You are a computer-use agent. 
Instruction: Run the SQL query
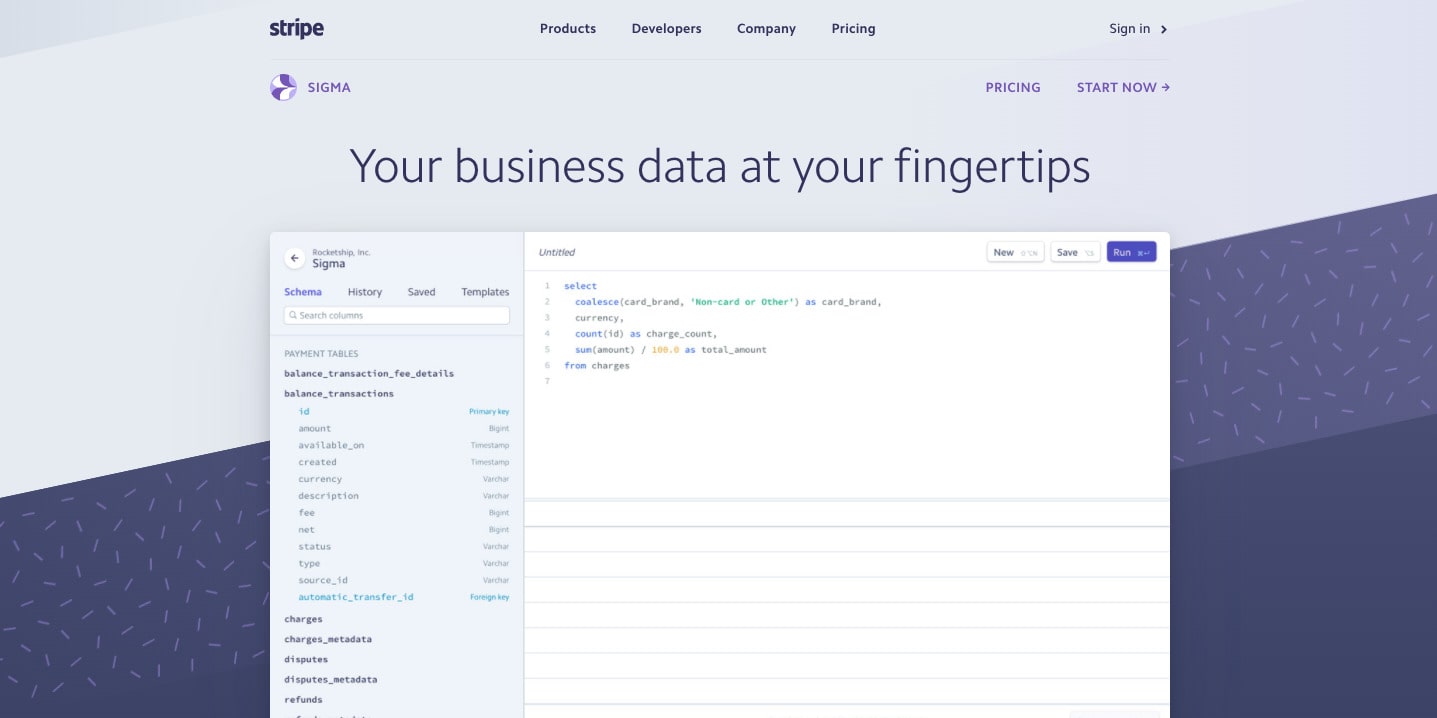coord(1131,252)
